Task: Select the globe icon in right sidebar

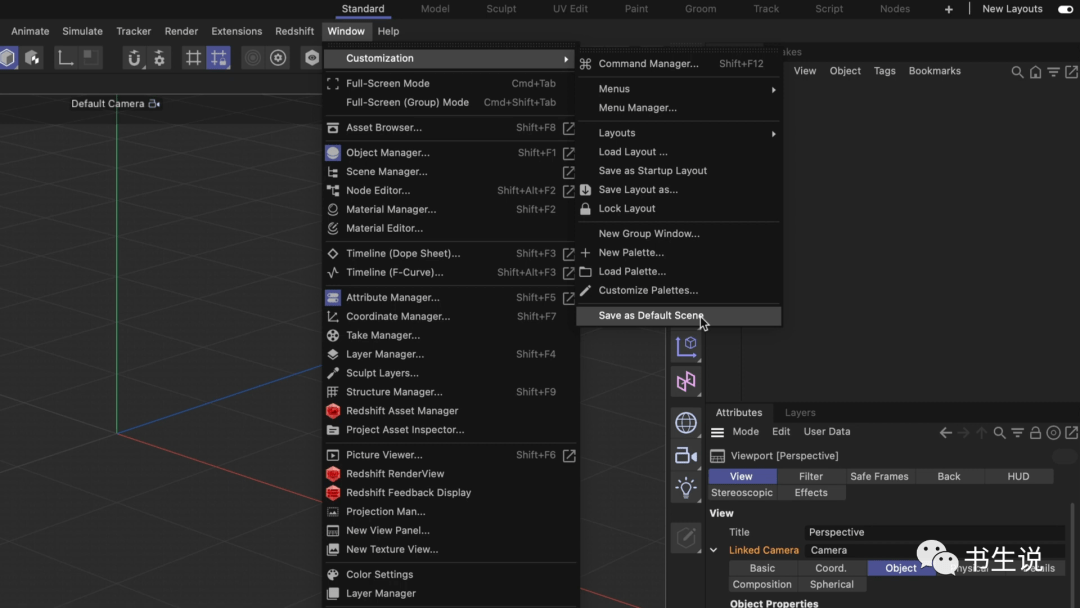Action: point(686,423)
